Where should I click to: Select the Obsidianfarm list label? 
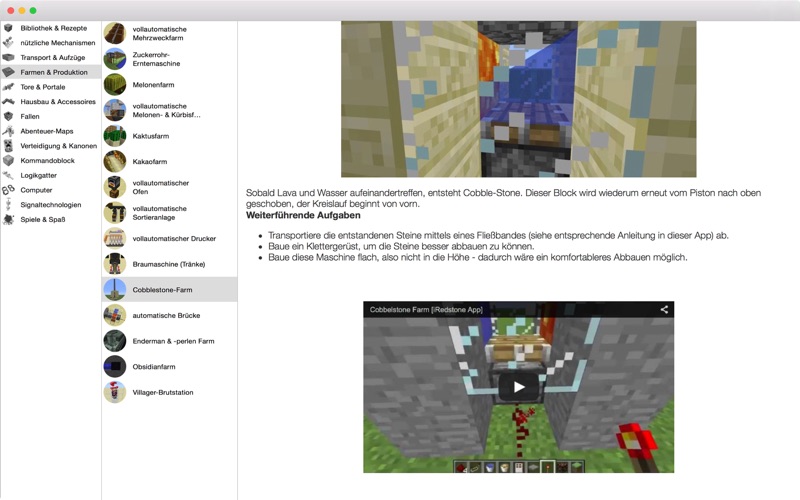[154, 367]
